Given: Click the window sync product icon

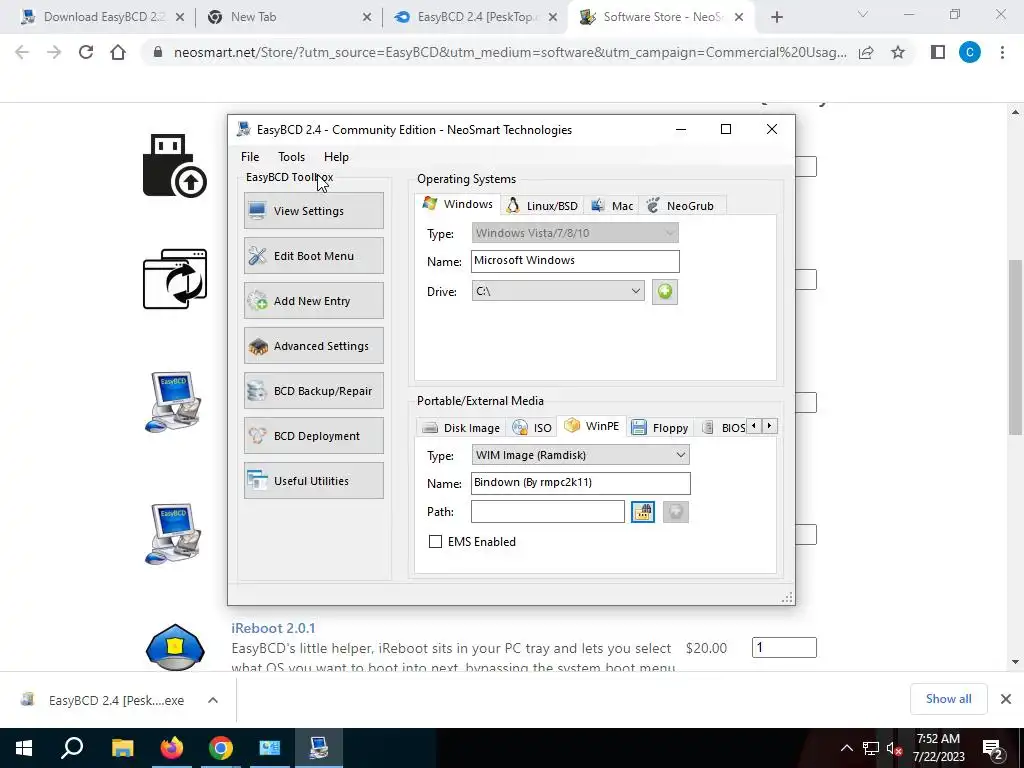Looking at the screenshot, I should click(174, 279).
